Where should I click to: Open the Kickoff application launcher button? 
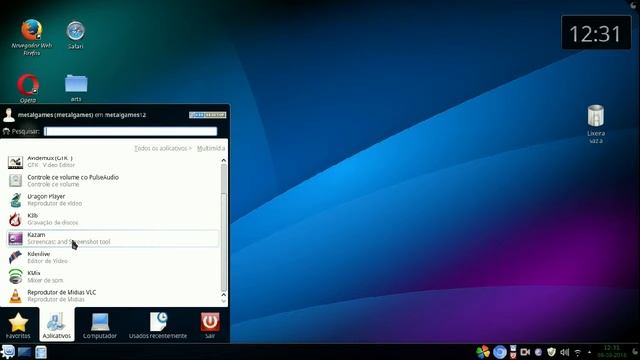[x=8, y=352]
